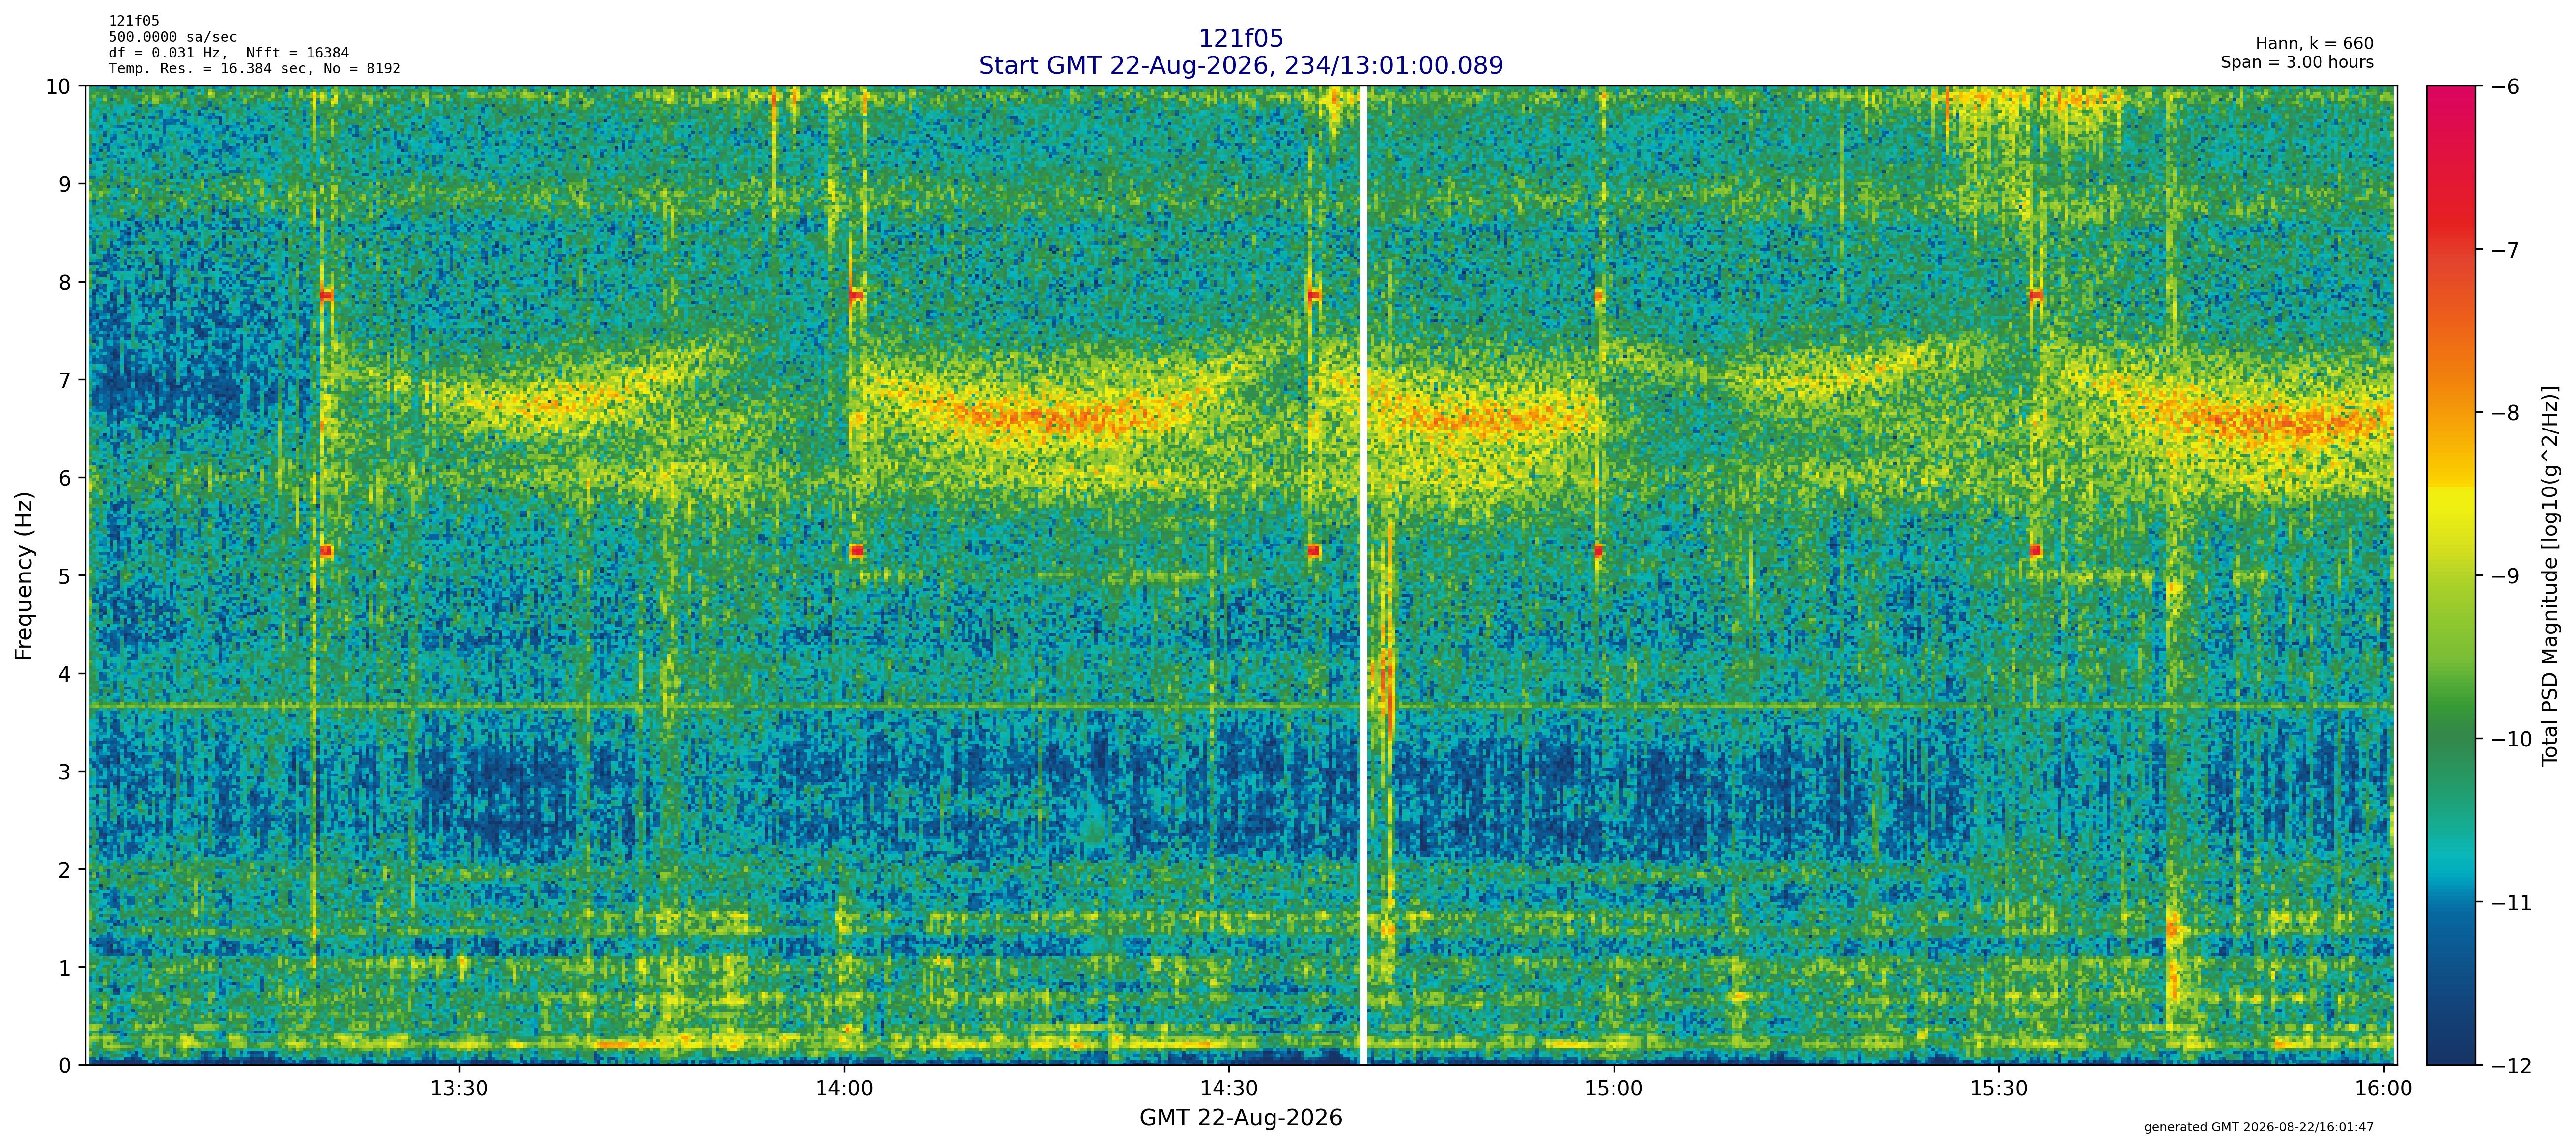Click the "df = 0.031 Hz, Nfft = 16384" line
This screenshot has height=1148, width=2576.
tap(229, 53)
